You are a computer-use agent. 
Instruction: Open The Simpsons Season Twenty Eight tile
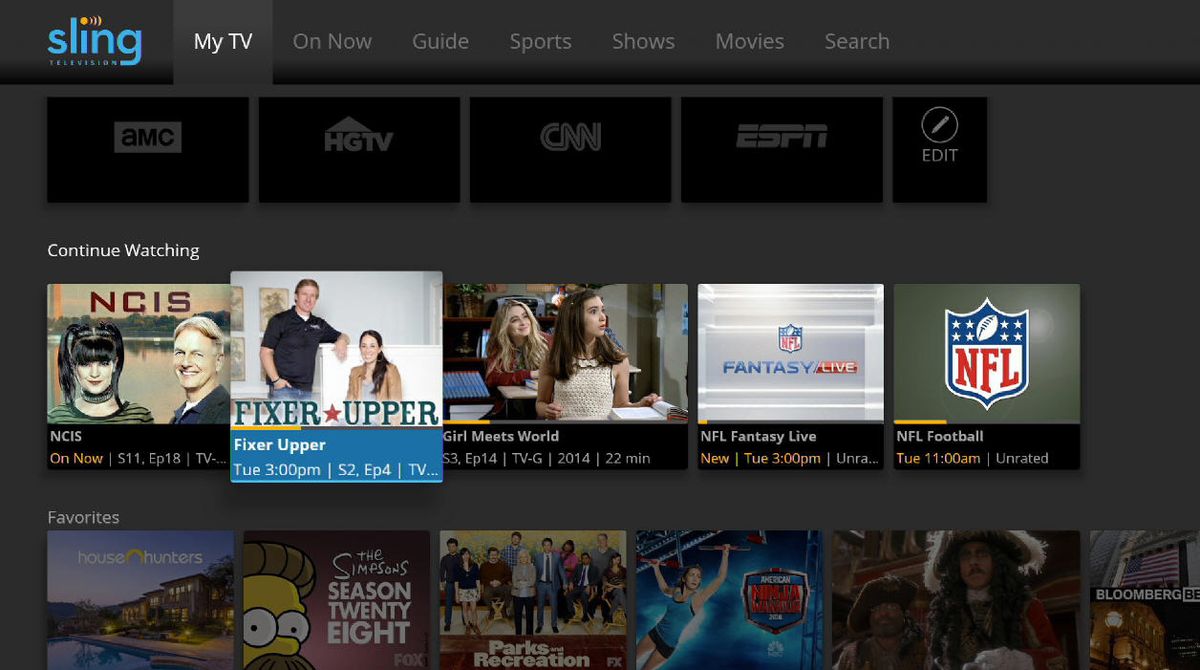[336, 600]
